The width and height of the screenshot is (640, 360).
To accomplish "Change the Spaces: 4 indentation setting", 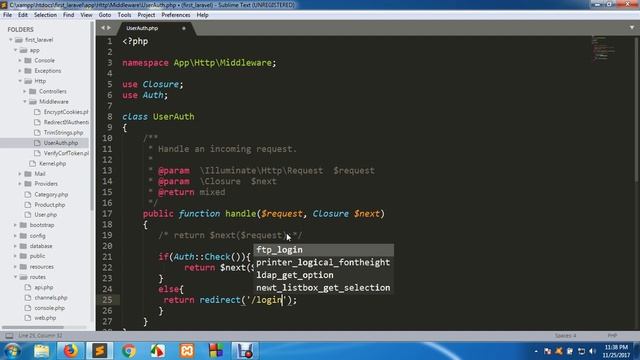I will tap(565, 336).
